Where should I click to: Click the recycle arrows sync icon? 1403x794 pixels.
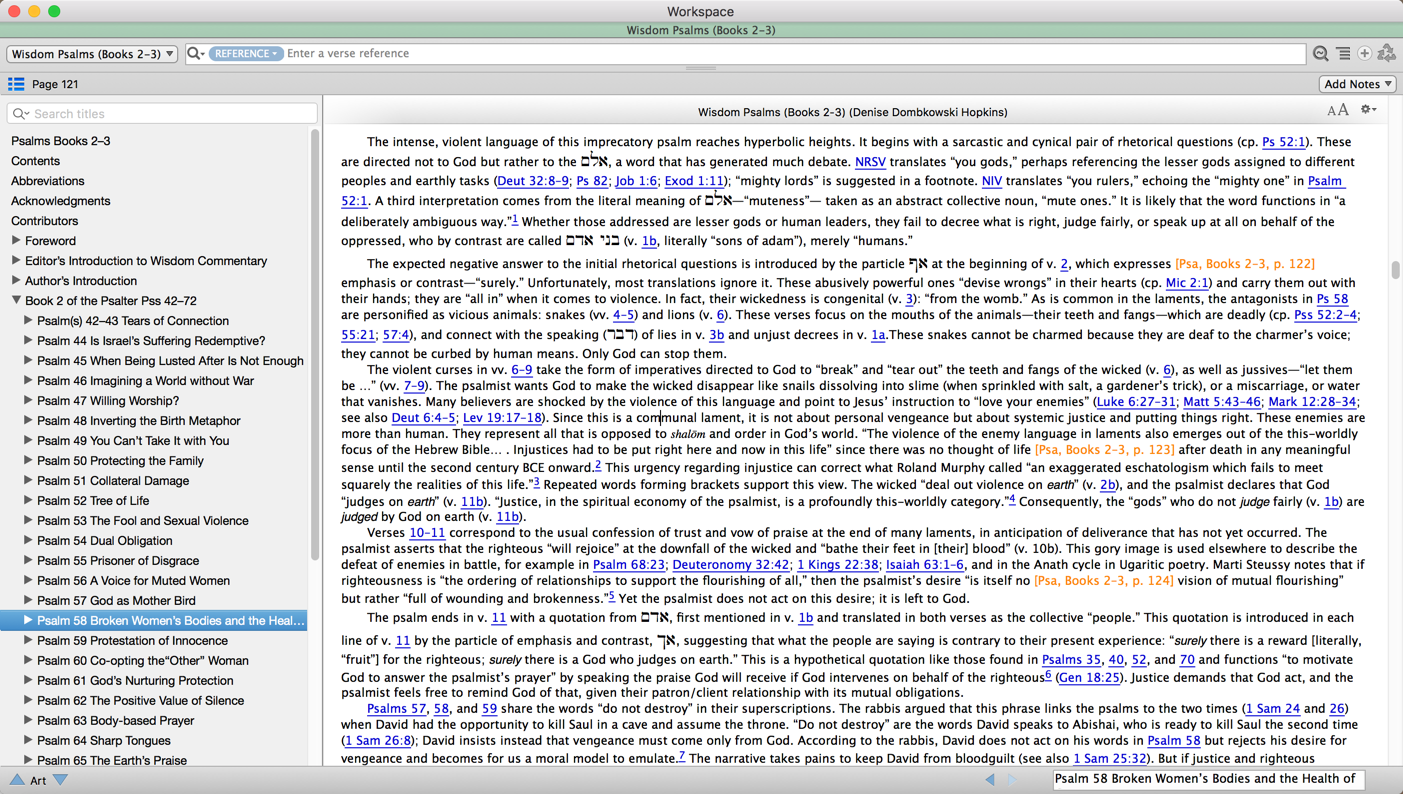(1387, 54)
